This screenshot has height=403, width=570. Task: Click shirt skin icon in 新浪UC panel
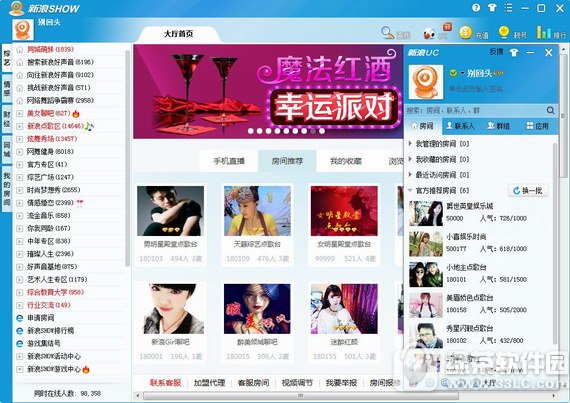pos(514,53)
